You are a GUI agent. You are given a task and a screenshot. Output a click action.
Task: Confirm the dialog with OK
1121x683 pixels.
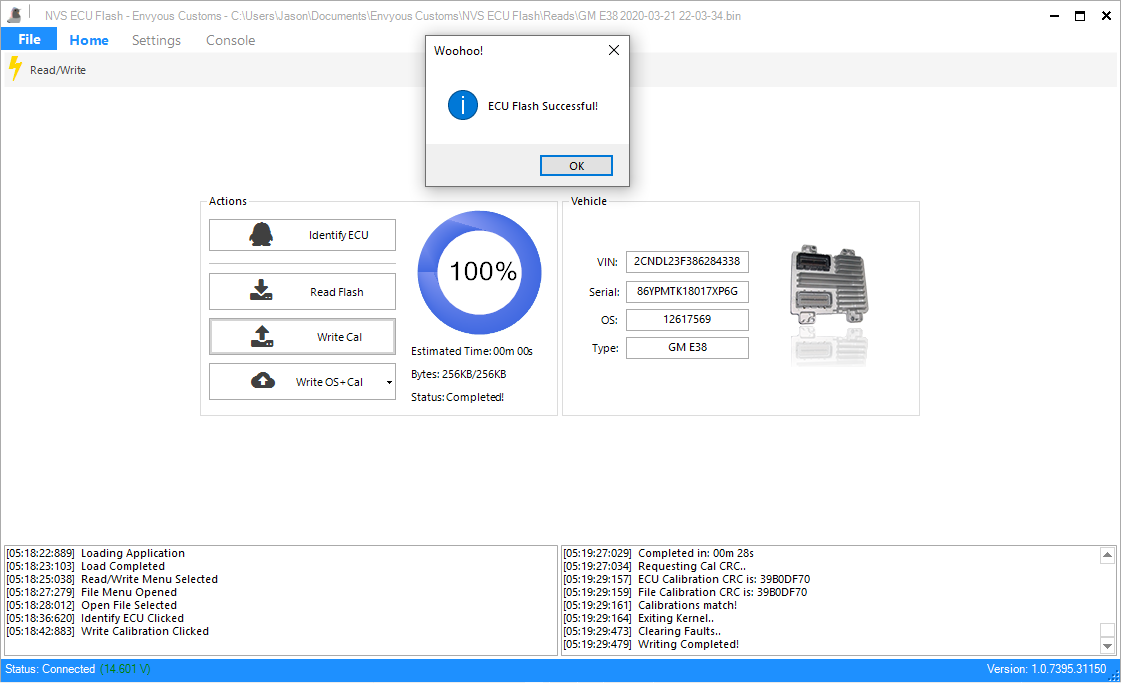point(576,165)
